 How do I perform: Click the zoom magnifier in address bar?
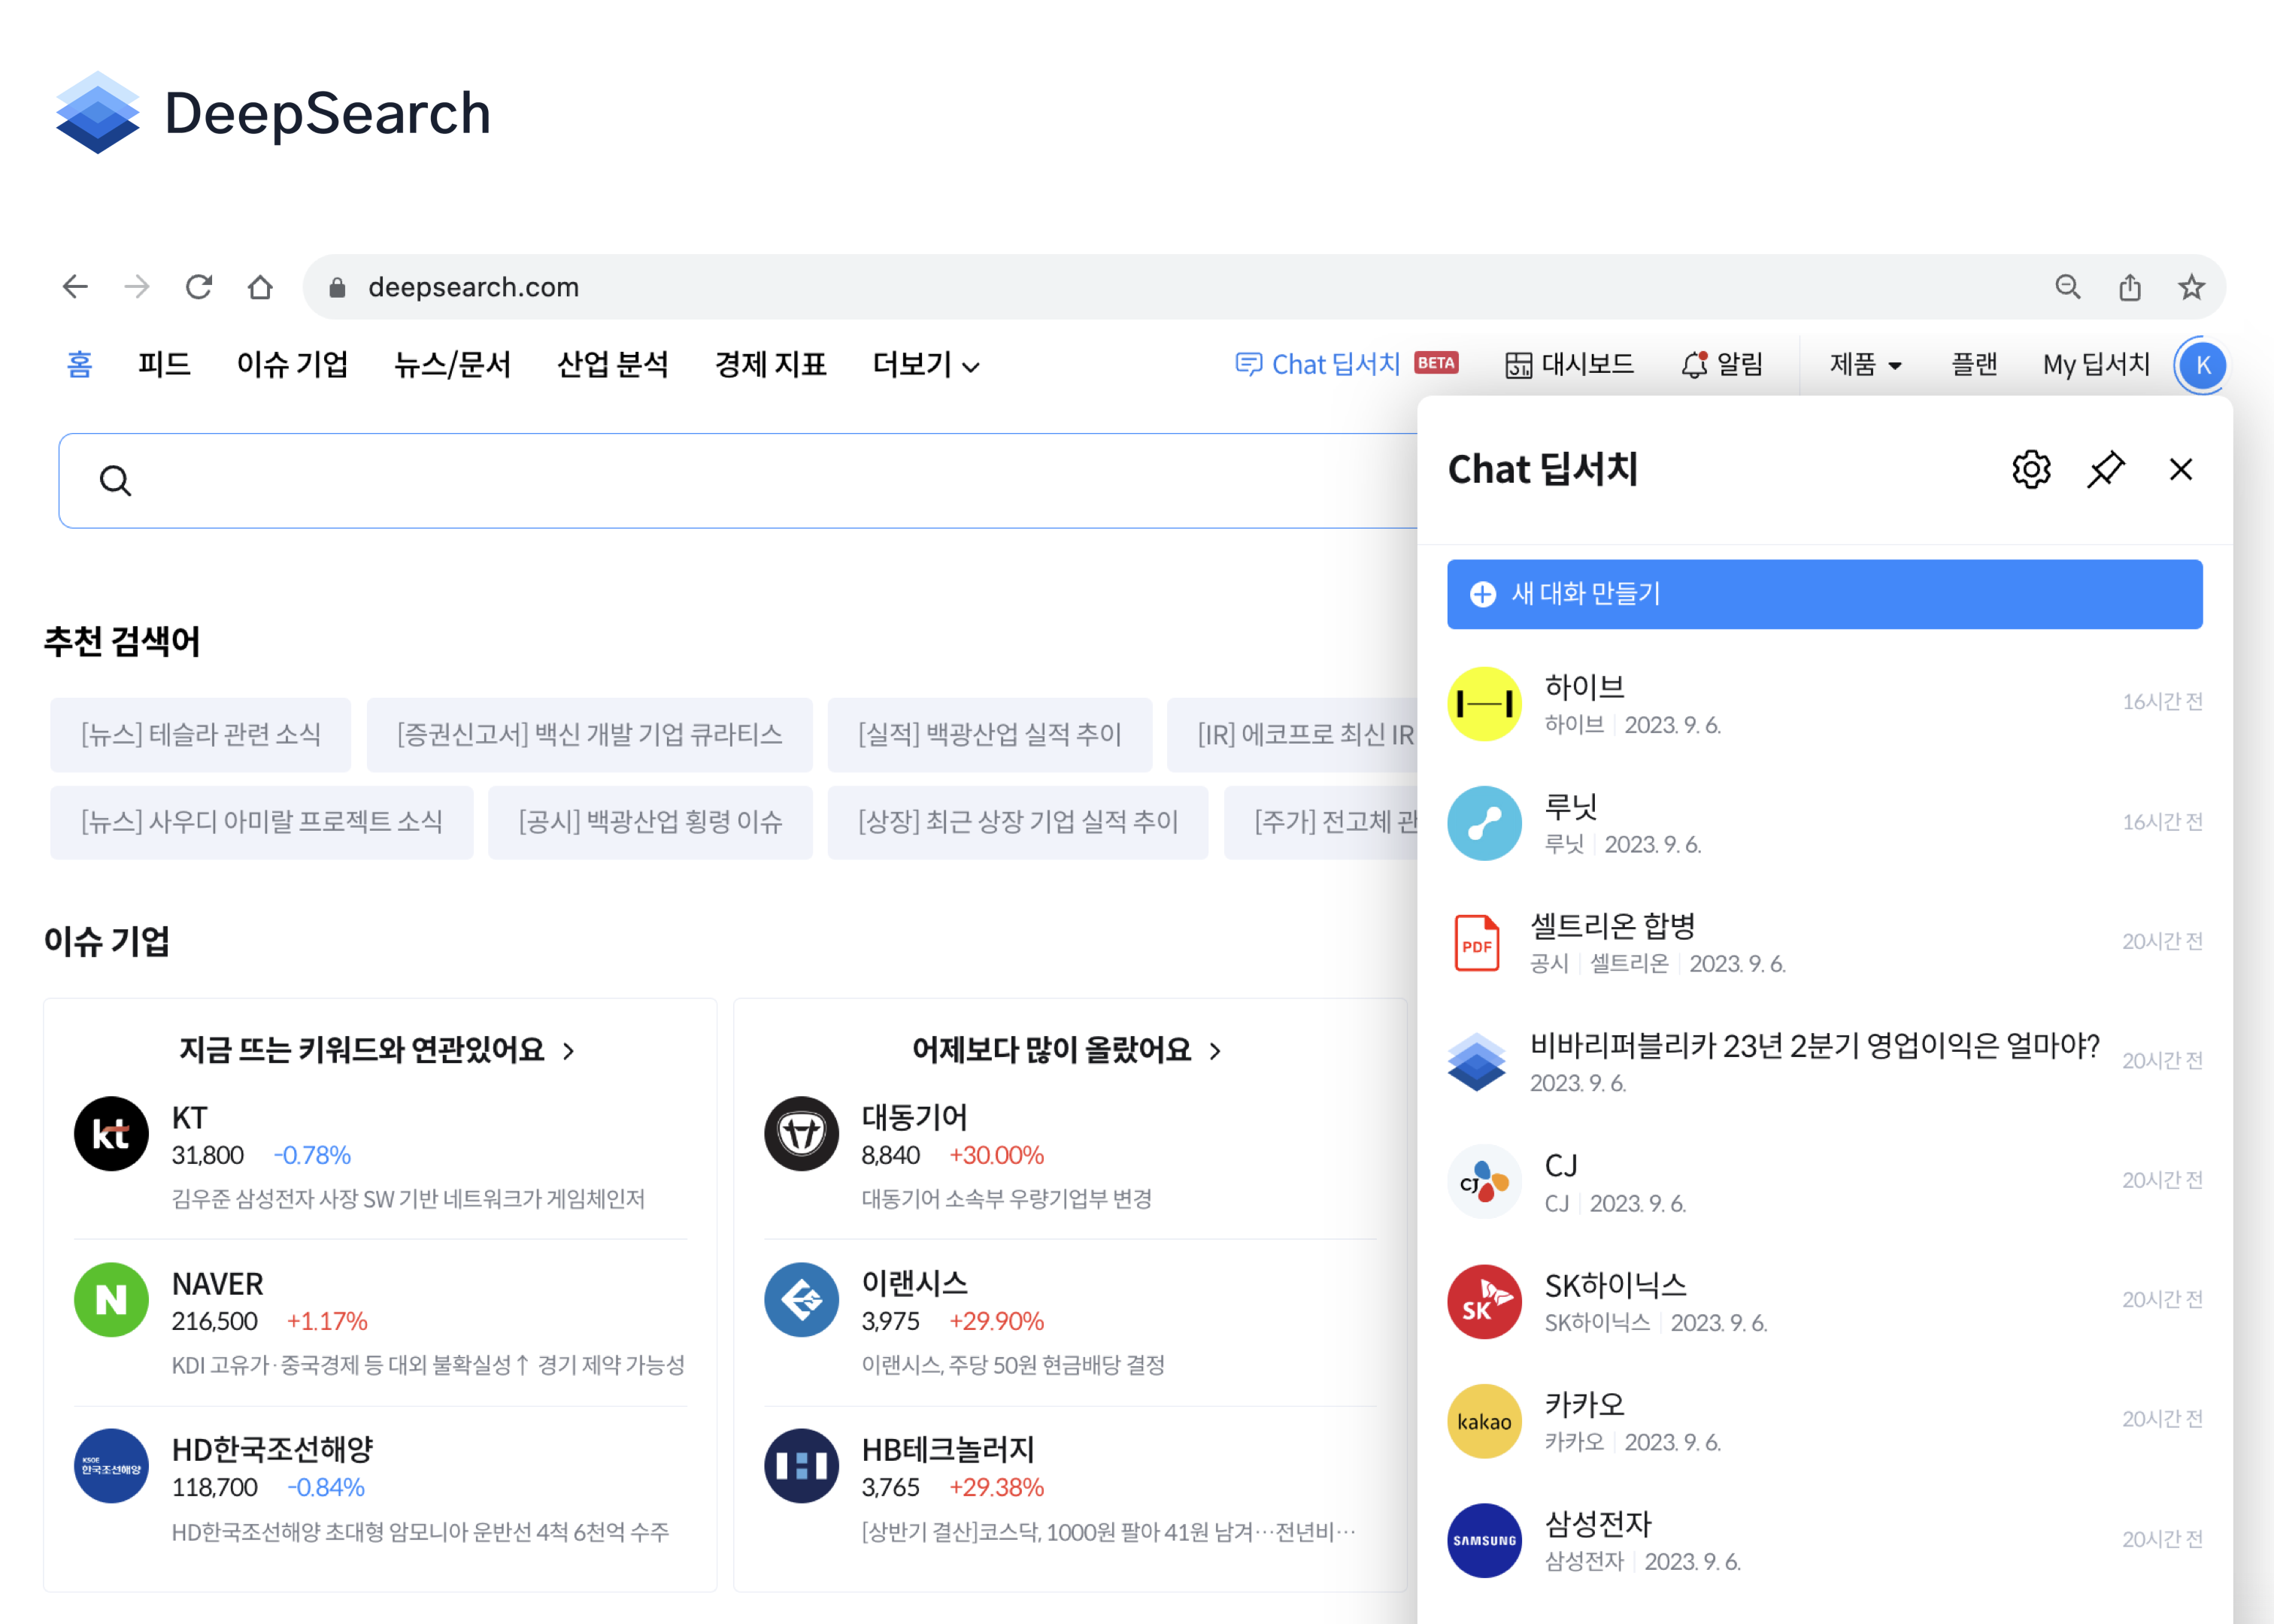pos(2067,287)
